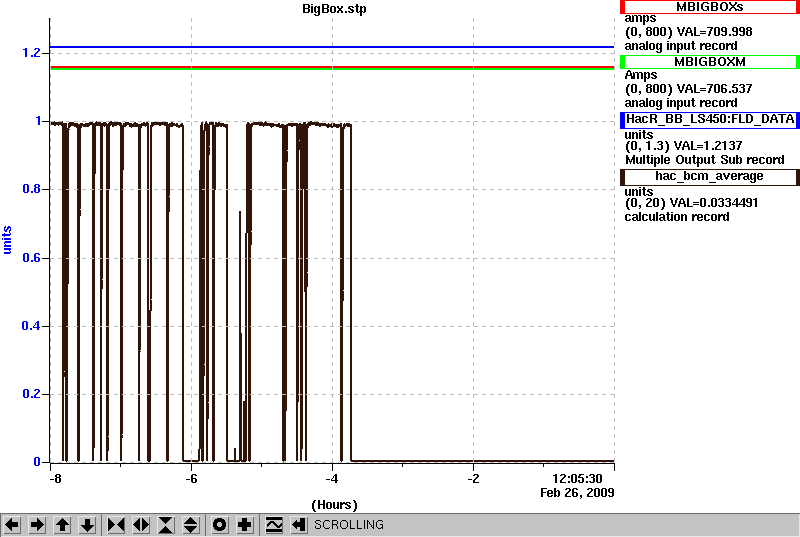Click the red MBIGBOXs trace line on the graph
800x537 pixels.
click(x=332, y=67)
